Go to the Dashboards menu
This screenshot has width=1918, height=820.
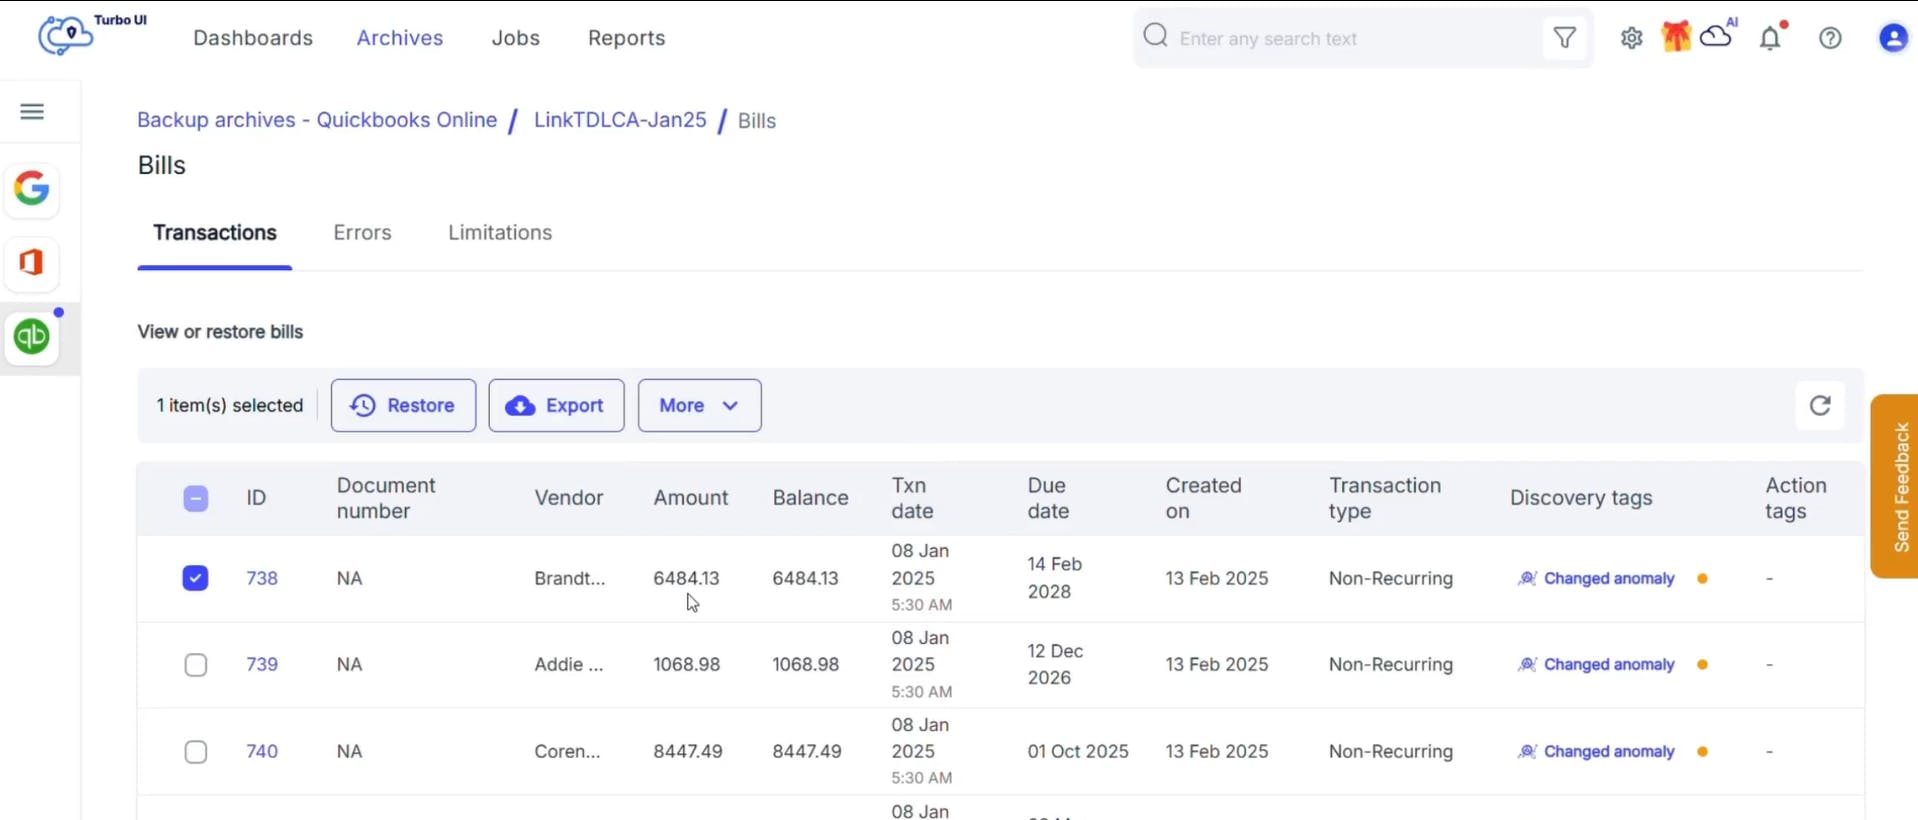tap(253, 38)
